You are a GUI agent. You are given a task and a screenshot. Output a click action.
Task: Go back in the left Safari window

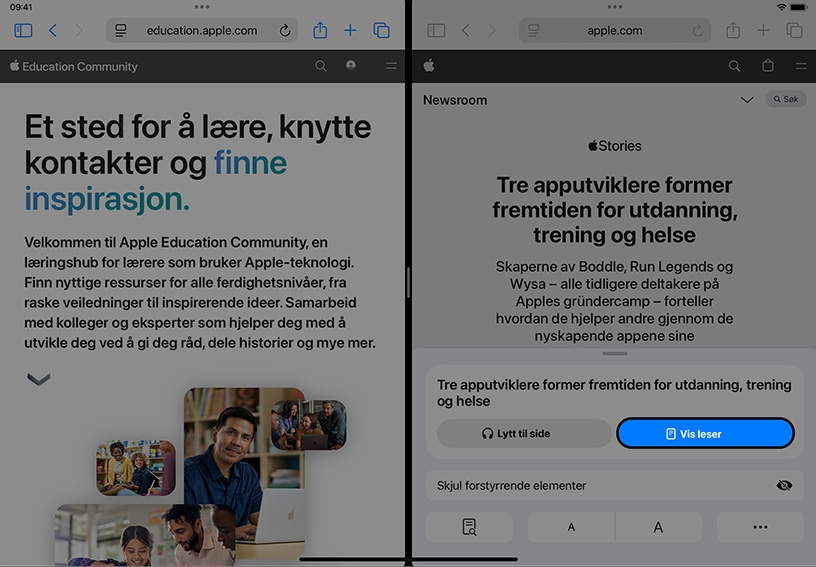tap(53, 31)
